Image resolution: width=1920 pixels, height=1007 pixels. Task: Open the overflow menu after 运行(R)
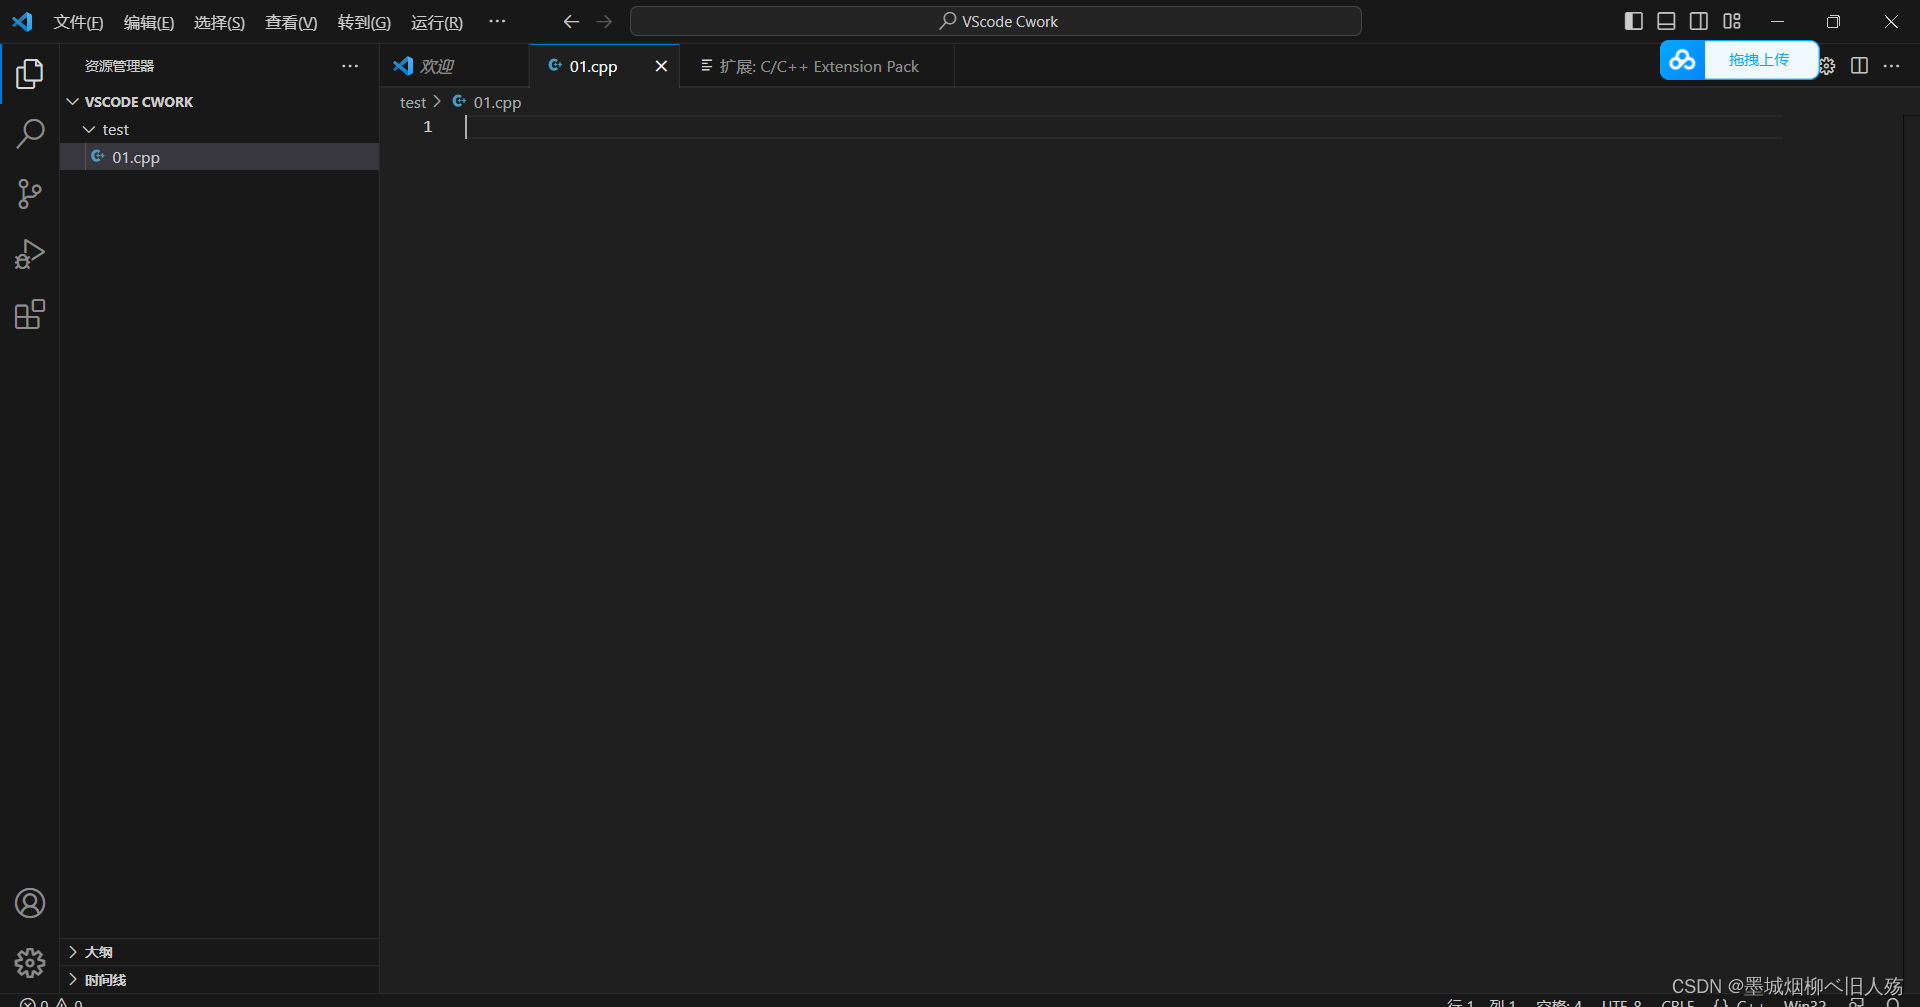pos(497,21)
